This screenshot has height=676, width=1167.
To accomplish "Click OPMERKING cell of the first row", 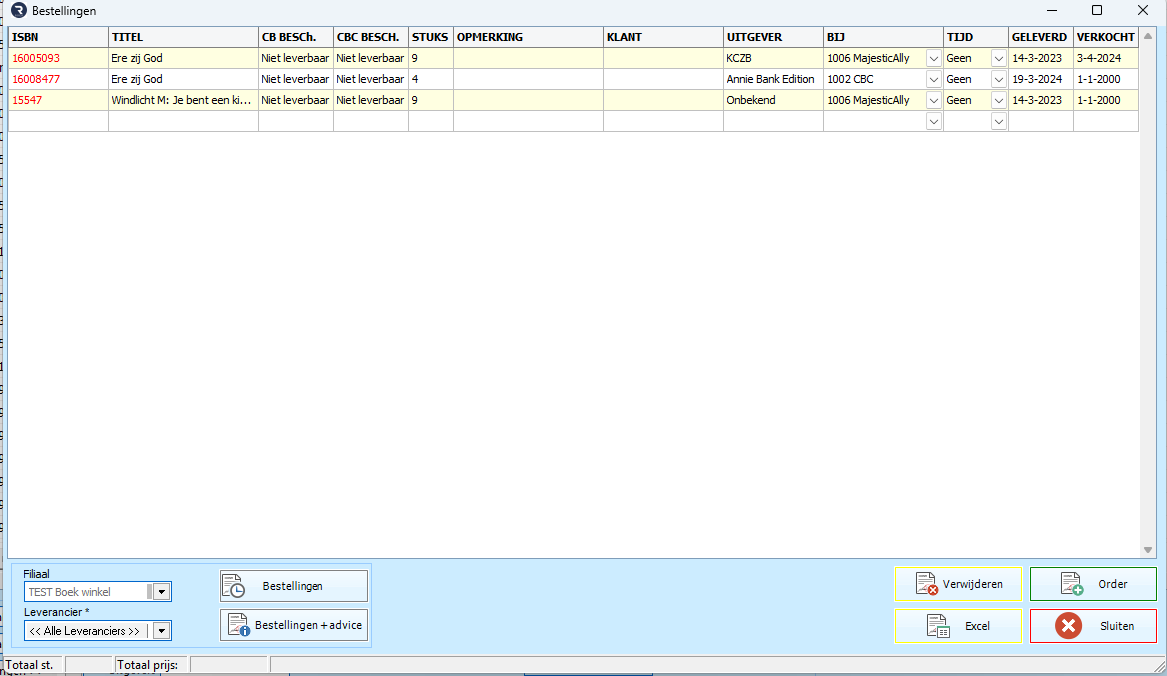I will (527, 58).
